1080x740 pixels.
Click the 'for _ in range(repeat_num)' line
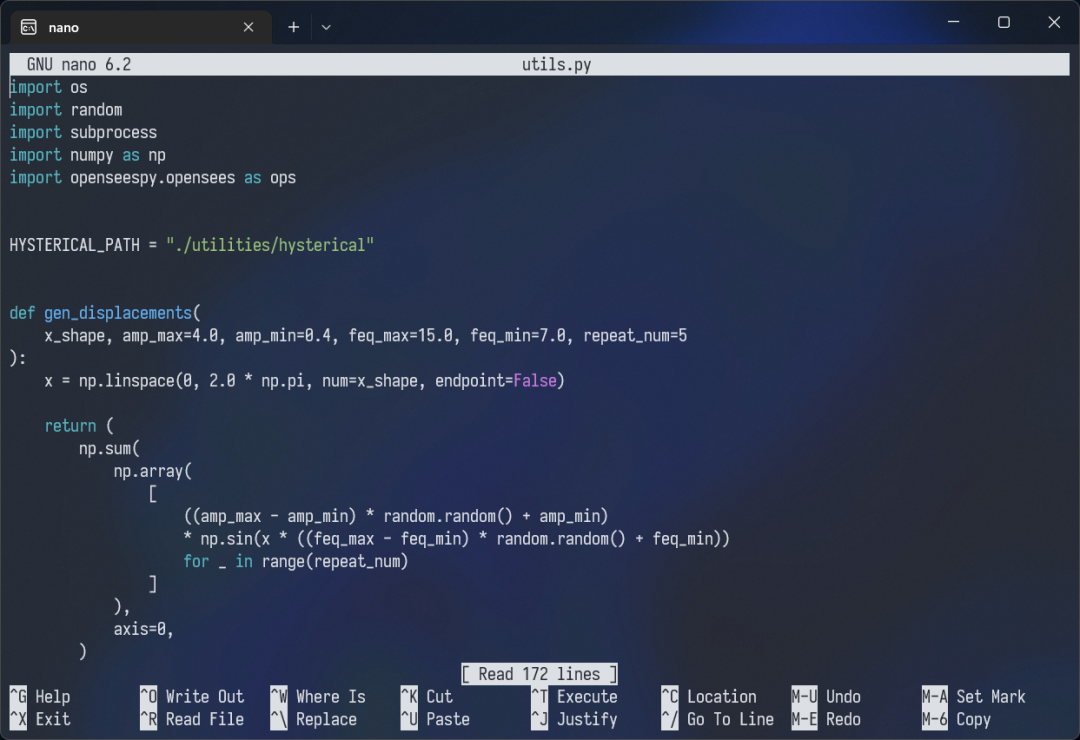[x=296, y=562]
